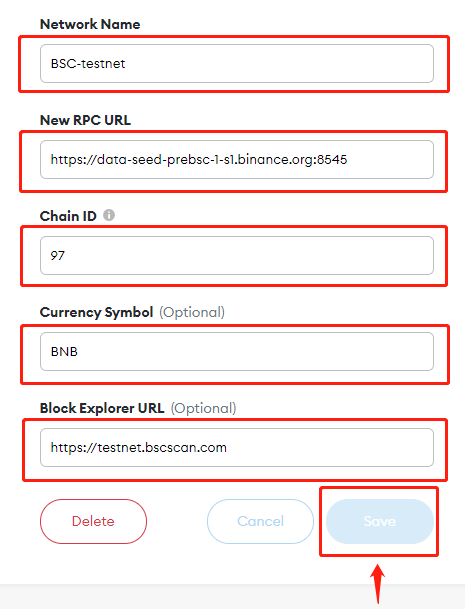
Task: Save the BSC-testnet network settings
Action: point(380,521)
